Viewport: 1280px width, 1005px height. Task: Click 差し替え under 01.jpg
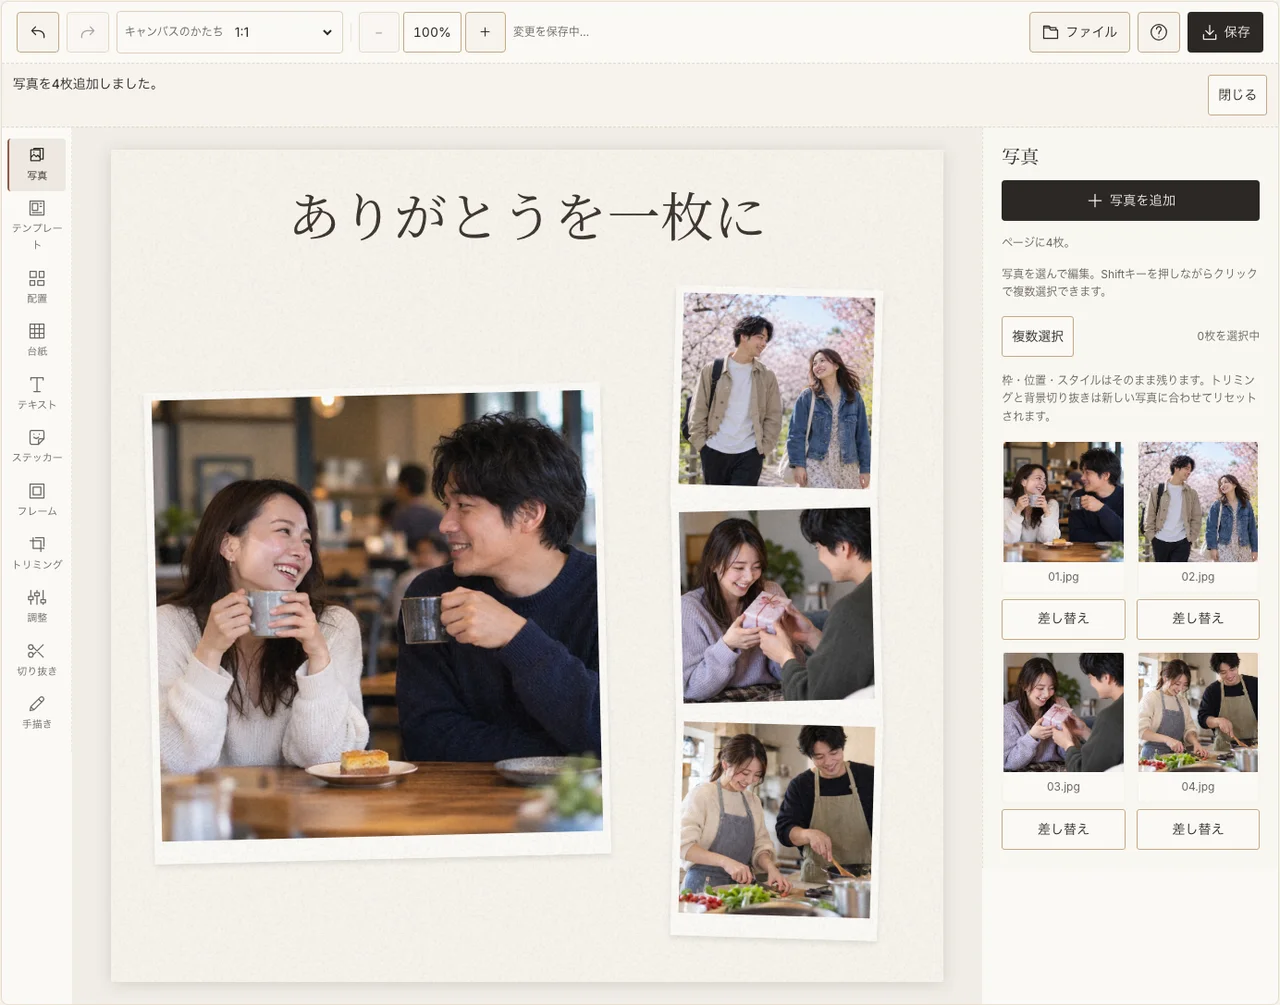click(1063, 619)
